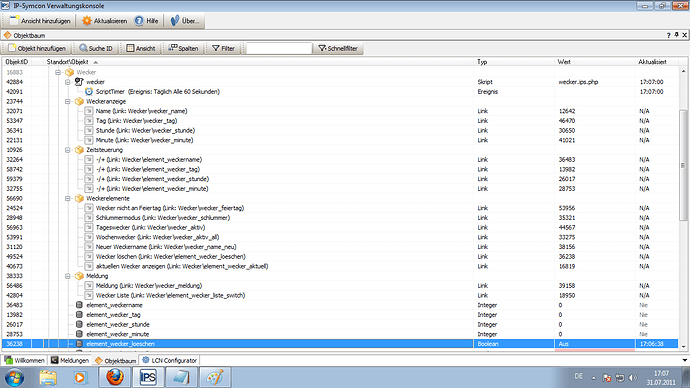Select the Weckeranzeige category cube icon
This screenshot has width=690, height=388.
click(x=79, y=101)
